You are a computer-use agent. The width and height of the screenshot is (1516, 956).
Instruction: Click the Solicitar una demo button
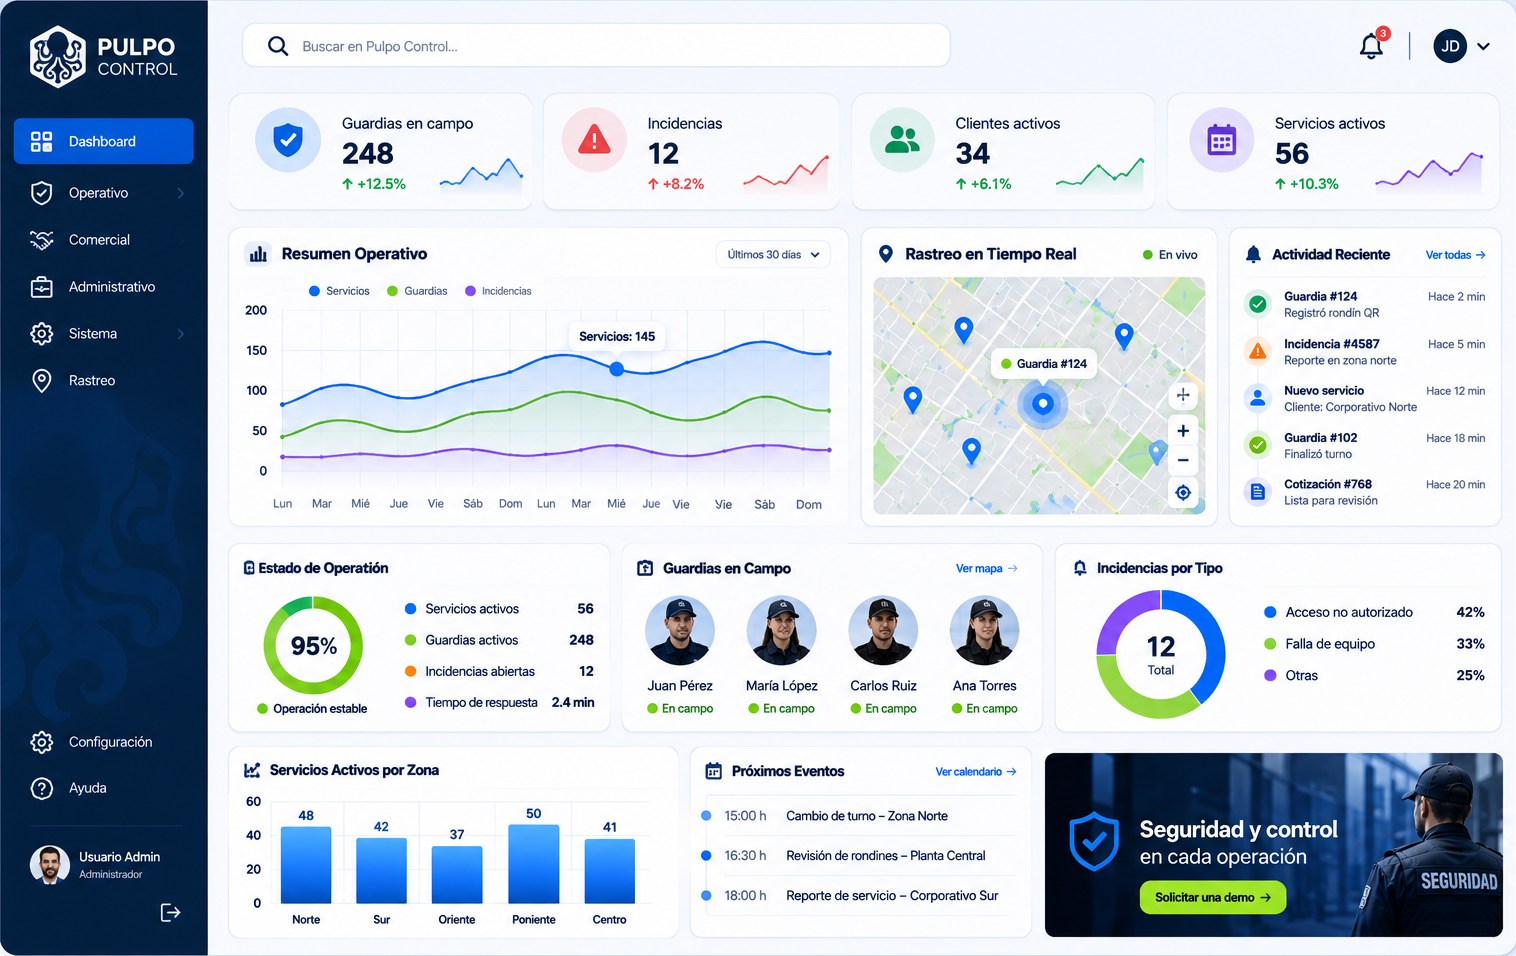click(x=1213, y=897)
